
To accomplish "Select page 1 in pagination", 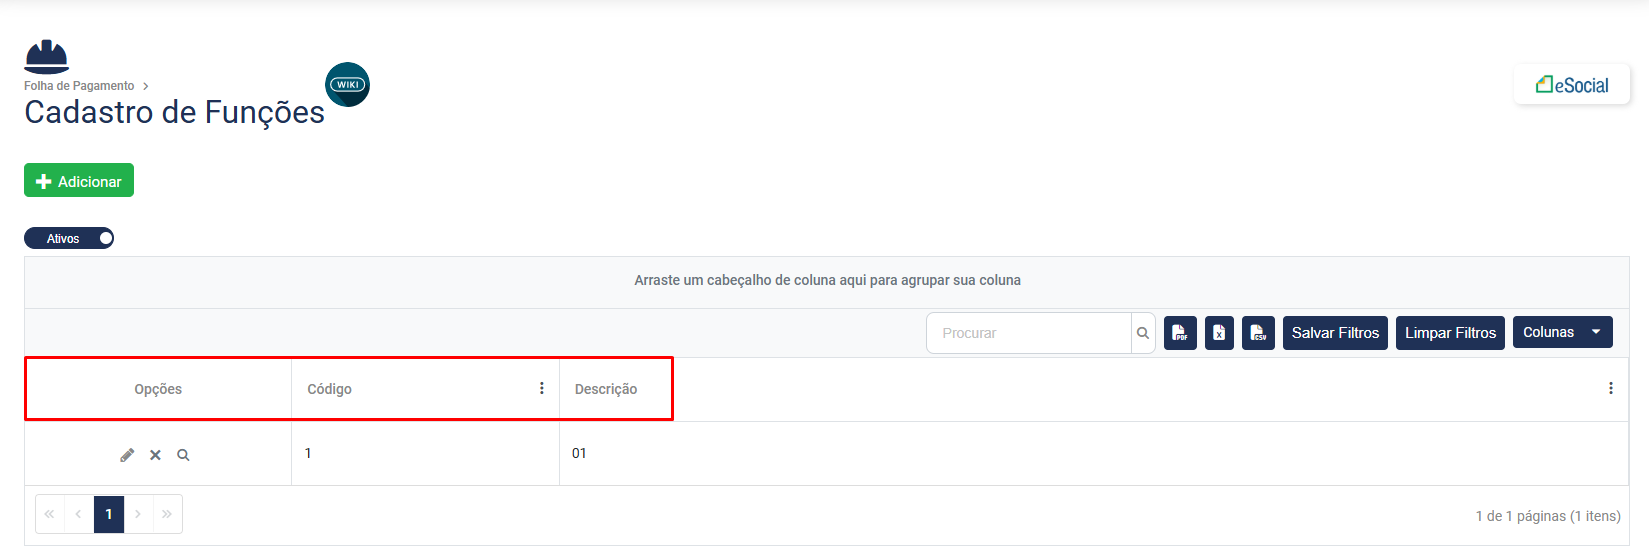I will (x=109, y=514).
